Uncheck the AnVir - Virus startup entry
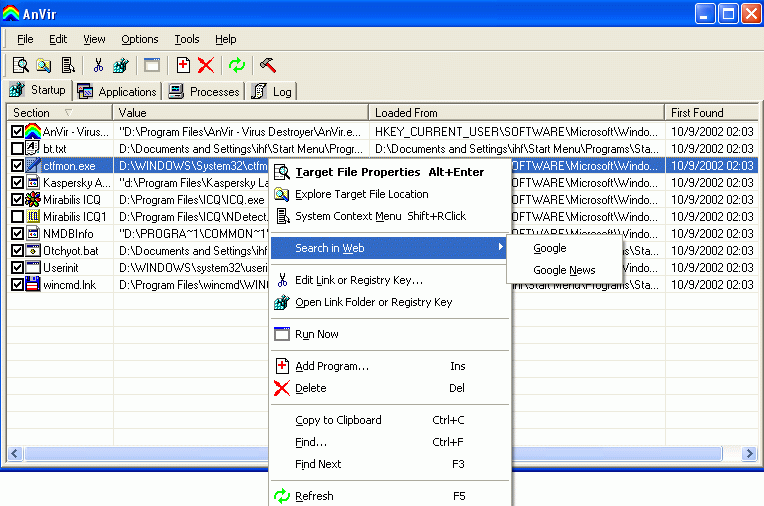Image resolution: width=764 pixels, height=506 pixels. point(17,132)
